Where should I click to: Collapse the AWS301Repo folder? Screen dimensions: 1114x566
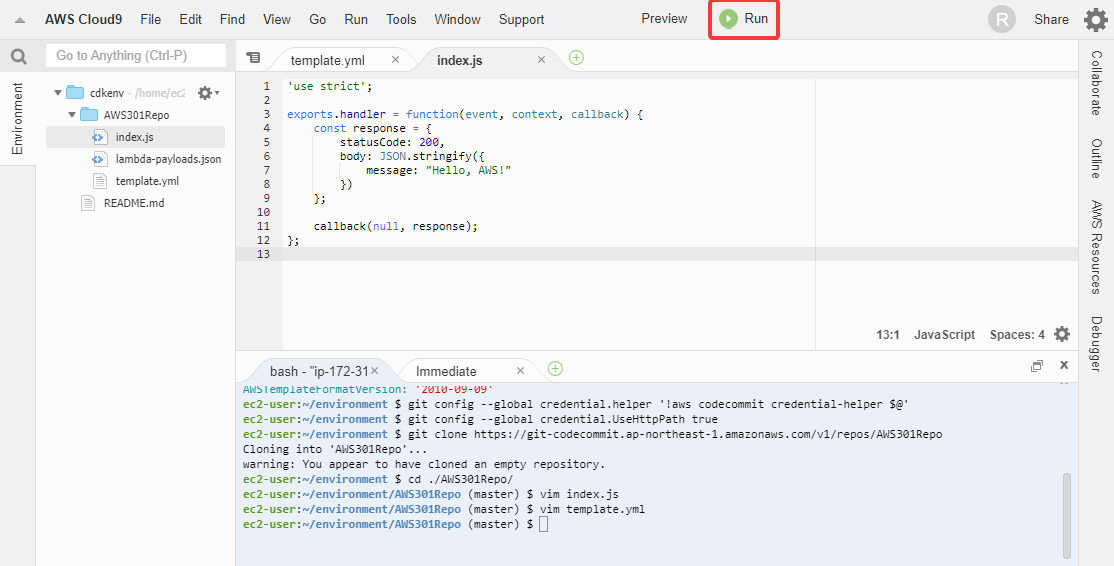tap(72, 115)
